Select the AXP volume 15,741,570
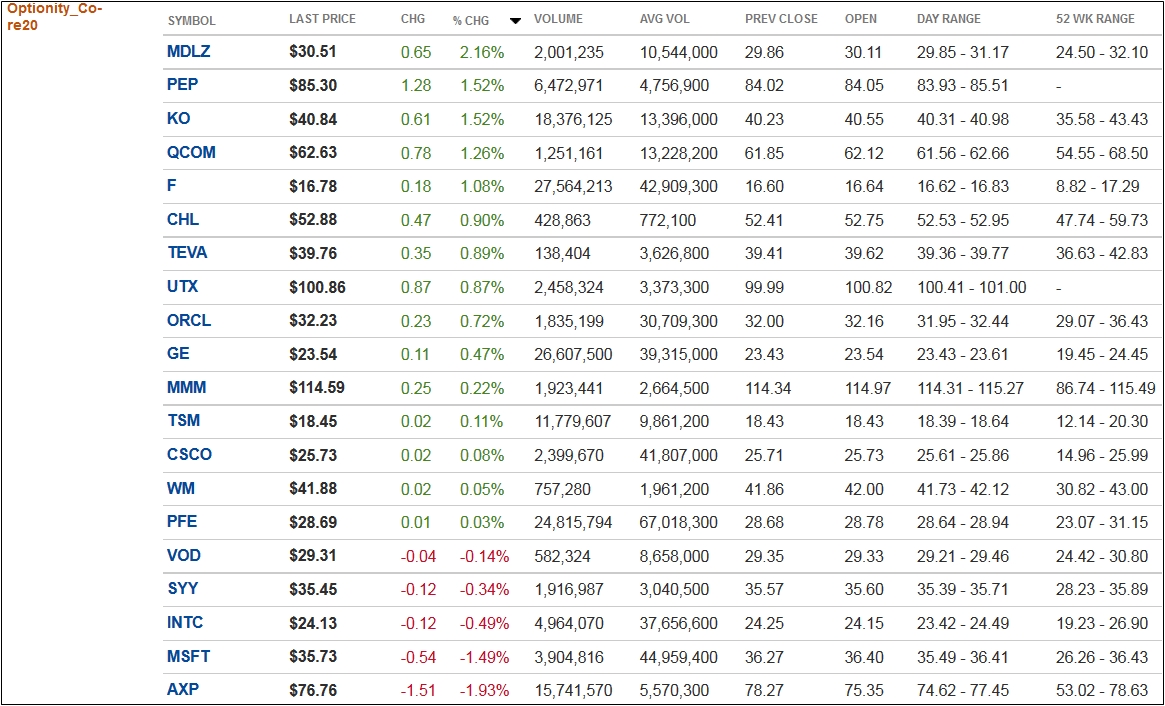This screenshot has height=706, width=1165. pos(574,691)
